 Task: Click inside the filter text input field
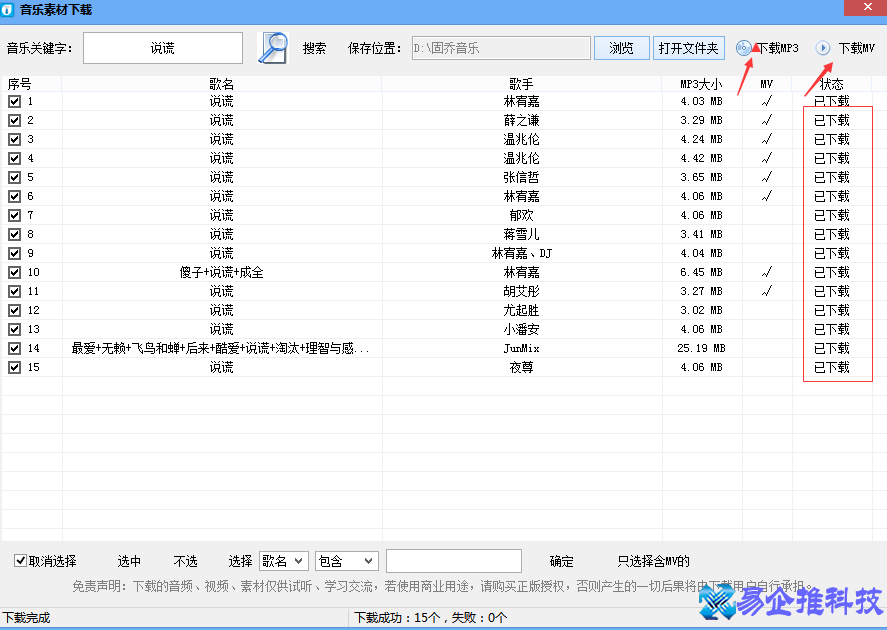[453, 560]
